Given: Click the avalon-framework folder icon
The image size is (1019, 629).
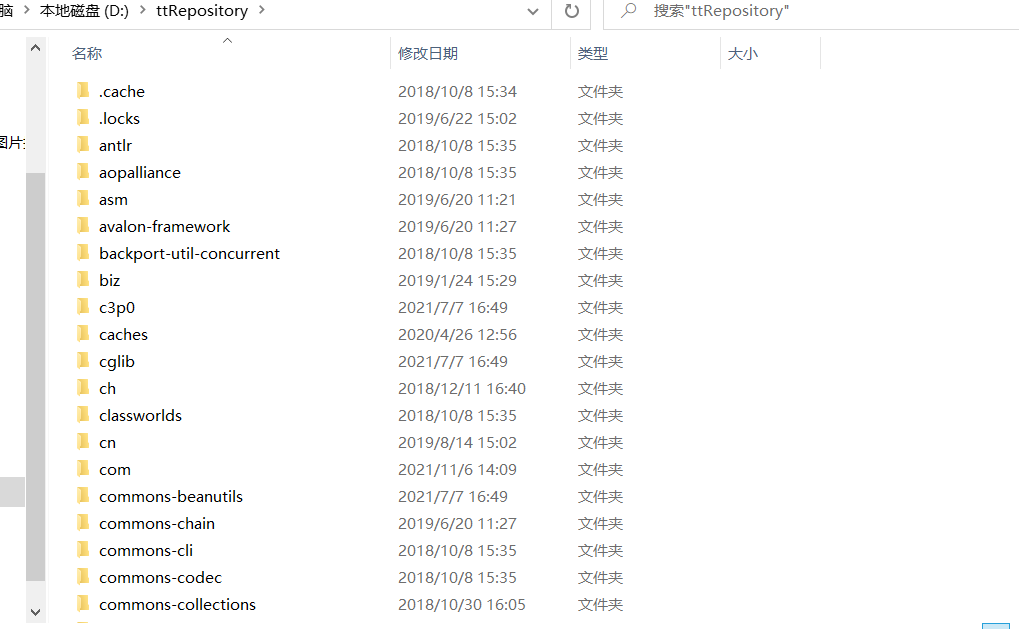Looking at the screenshot, I should coord(83,225).
